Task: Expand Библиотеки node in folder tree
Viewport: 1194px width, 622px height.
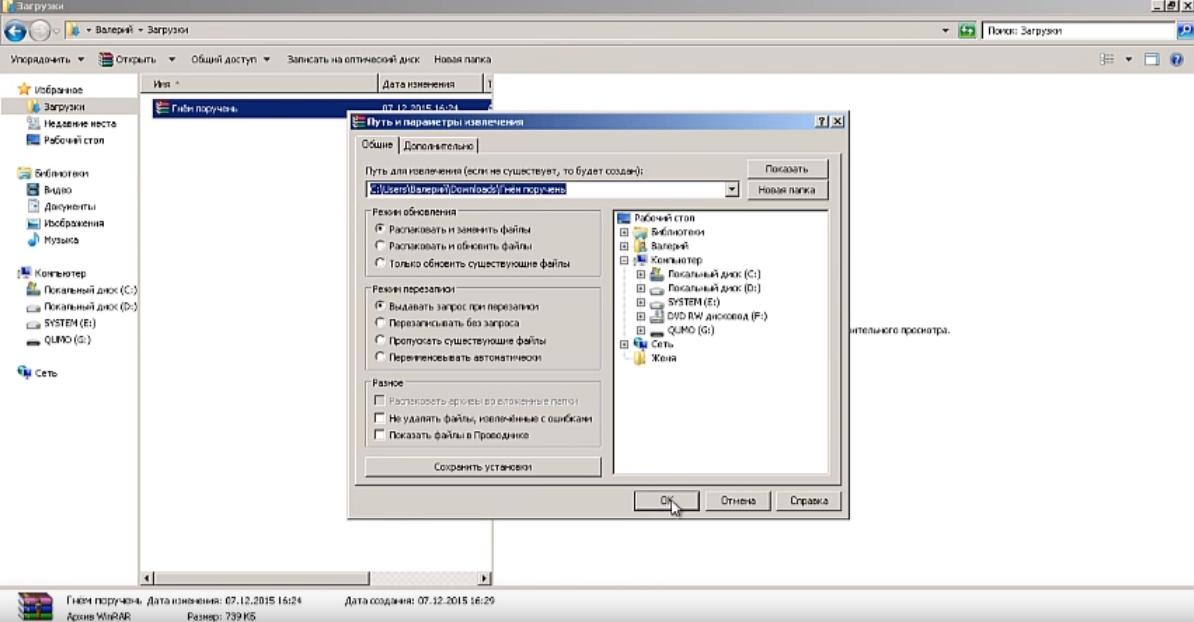Action: point(624,232)
